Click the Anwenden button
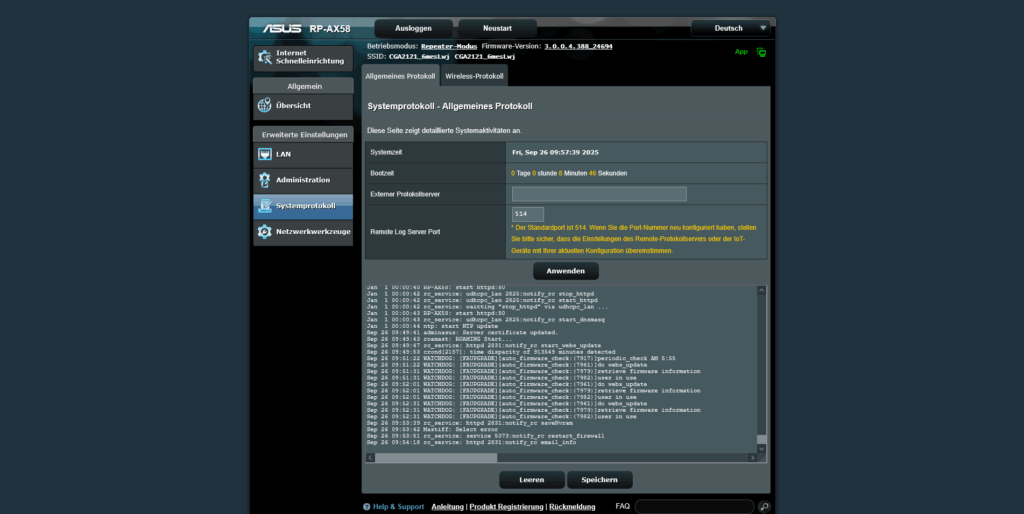 566,271
